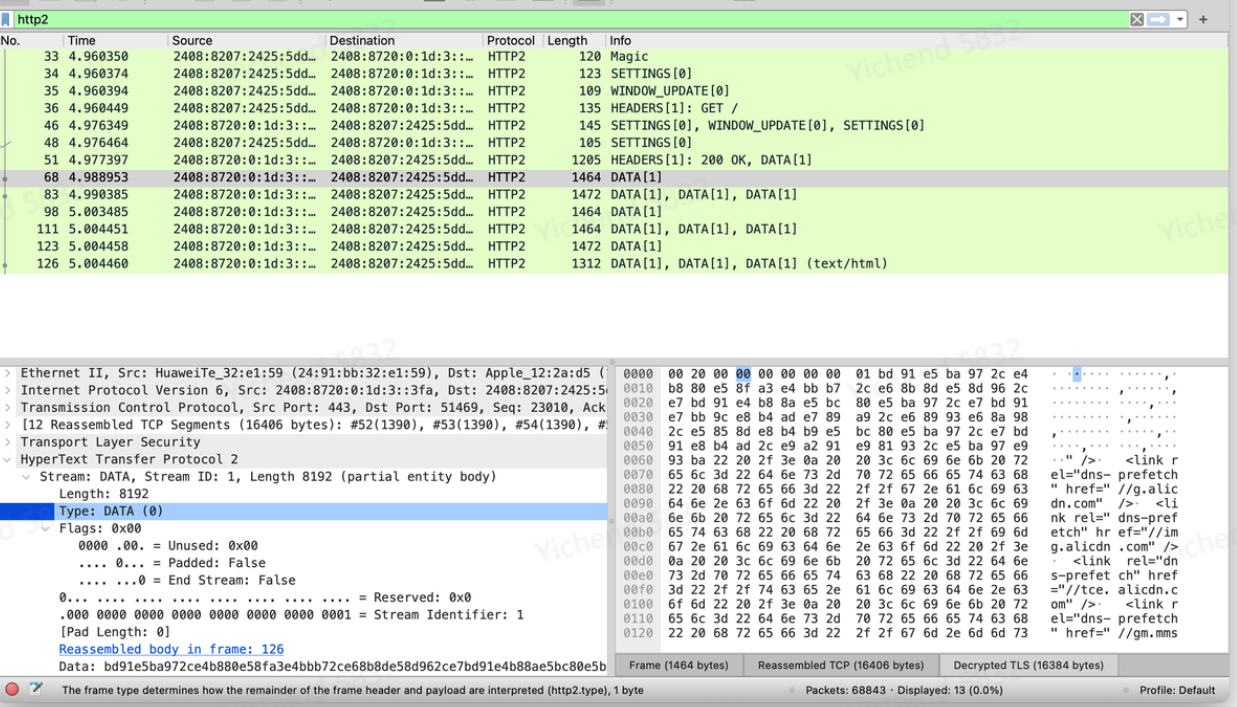Collapse the HyperText Transfer Protocol 2 node
Image resolution: width=1237 pixels, height=707 pixels.
[x=9, y=459]
